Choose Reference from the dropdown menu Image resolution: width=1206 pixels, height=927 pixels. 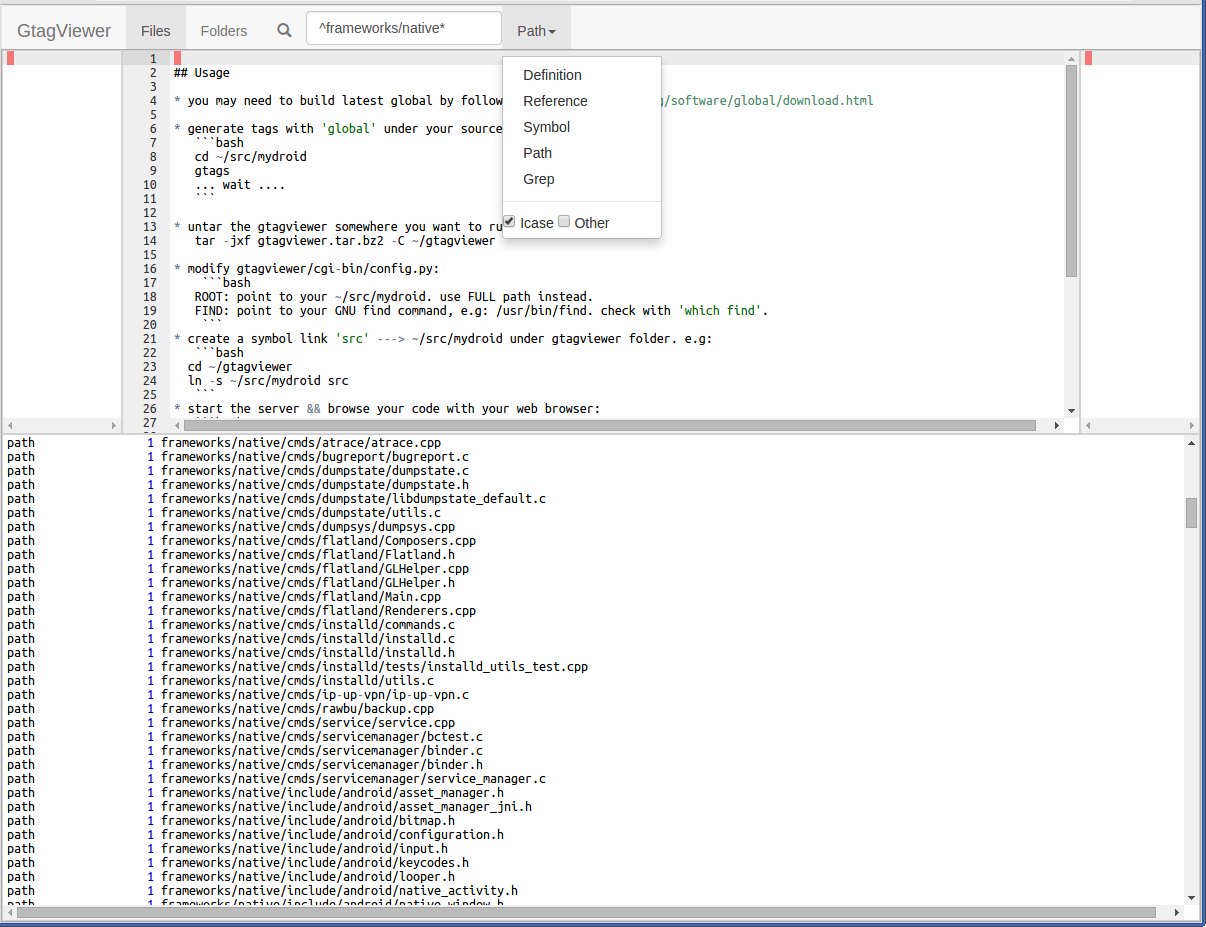pyautogui.click(x=555, y=101)
